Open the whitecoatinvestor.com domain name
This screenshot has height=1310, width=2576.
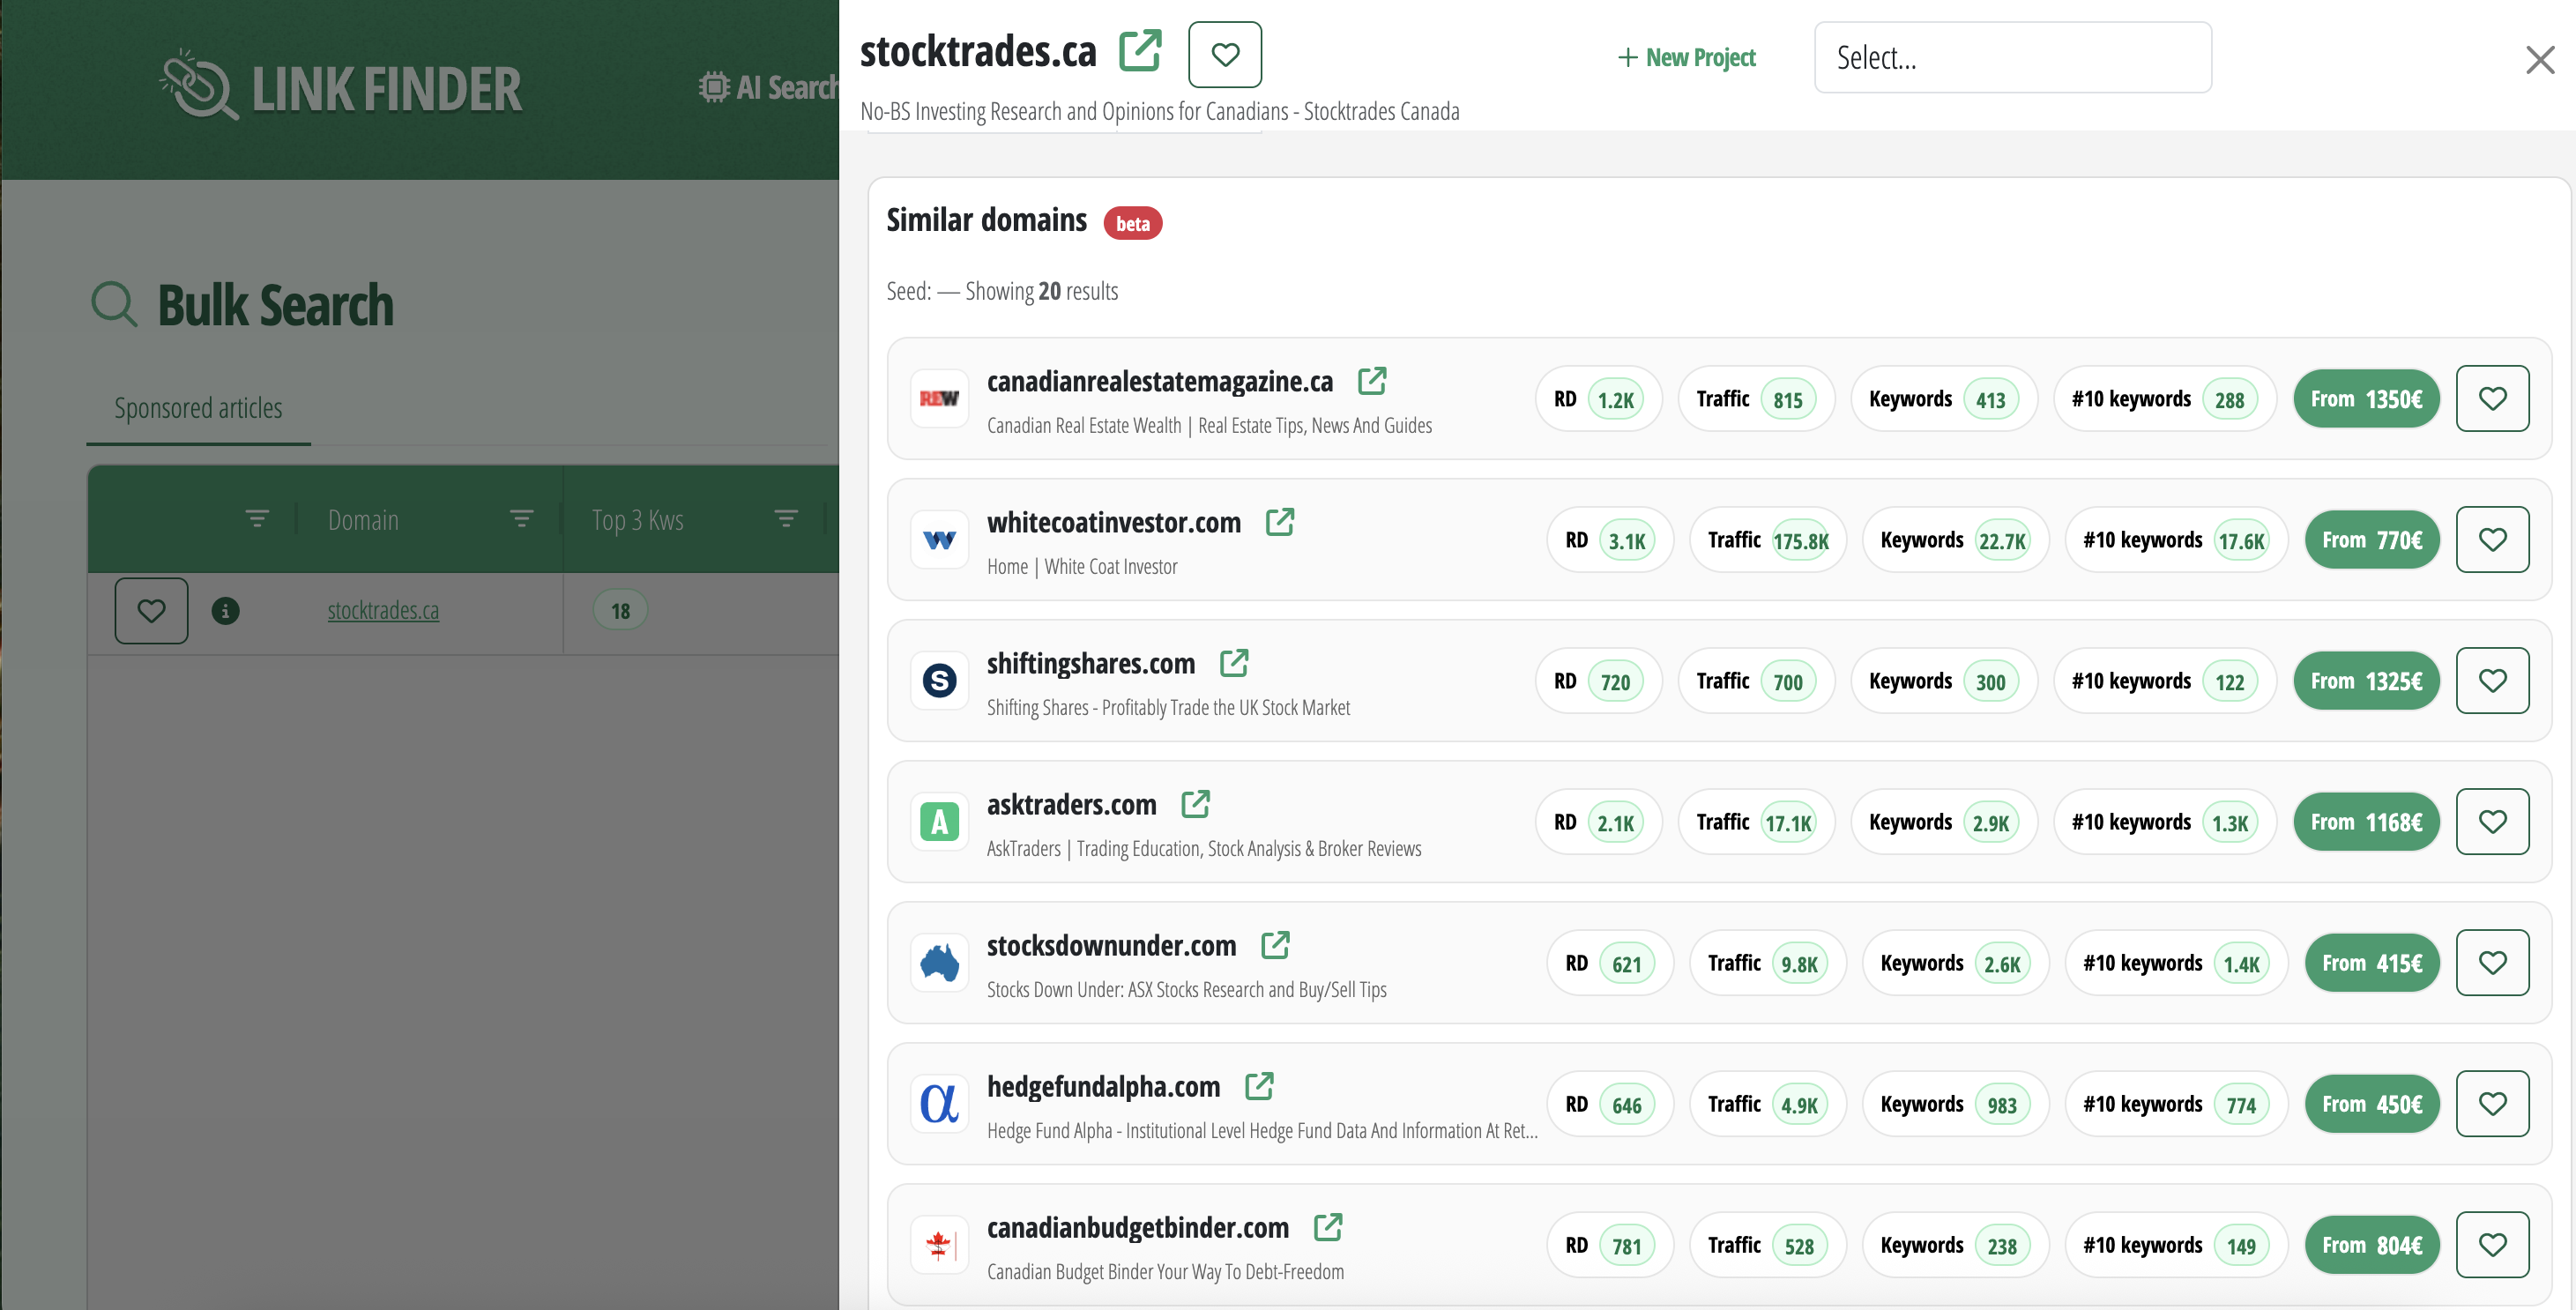pos(1114,522)
